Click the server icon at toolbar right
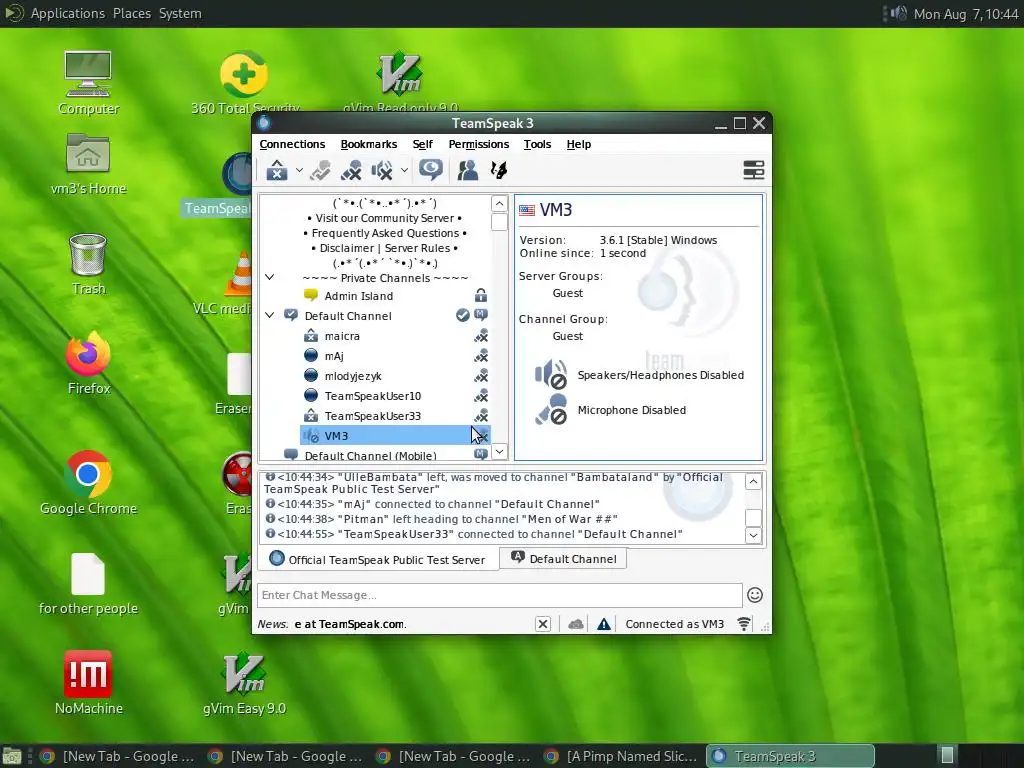This screenshot has height=768, width=1024. click(754, 170)
